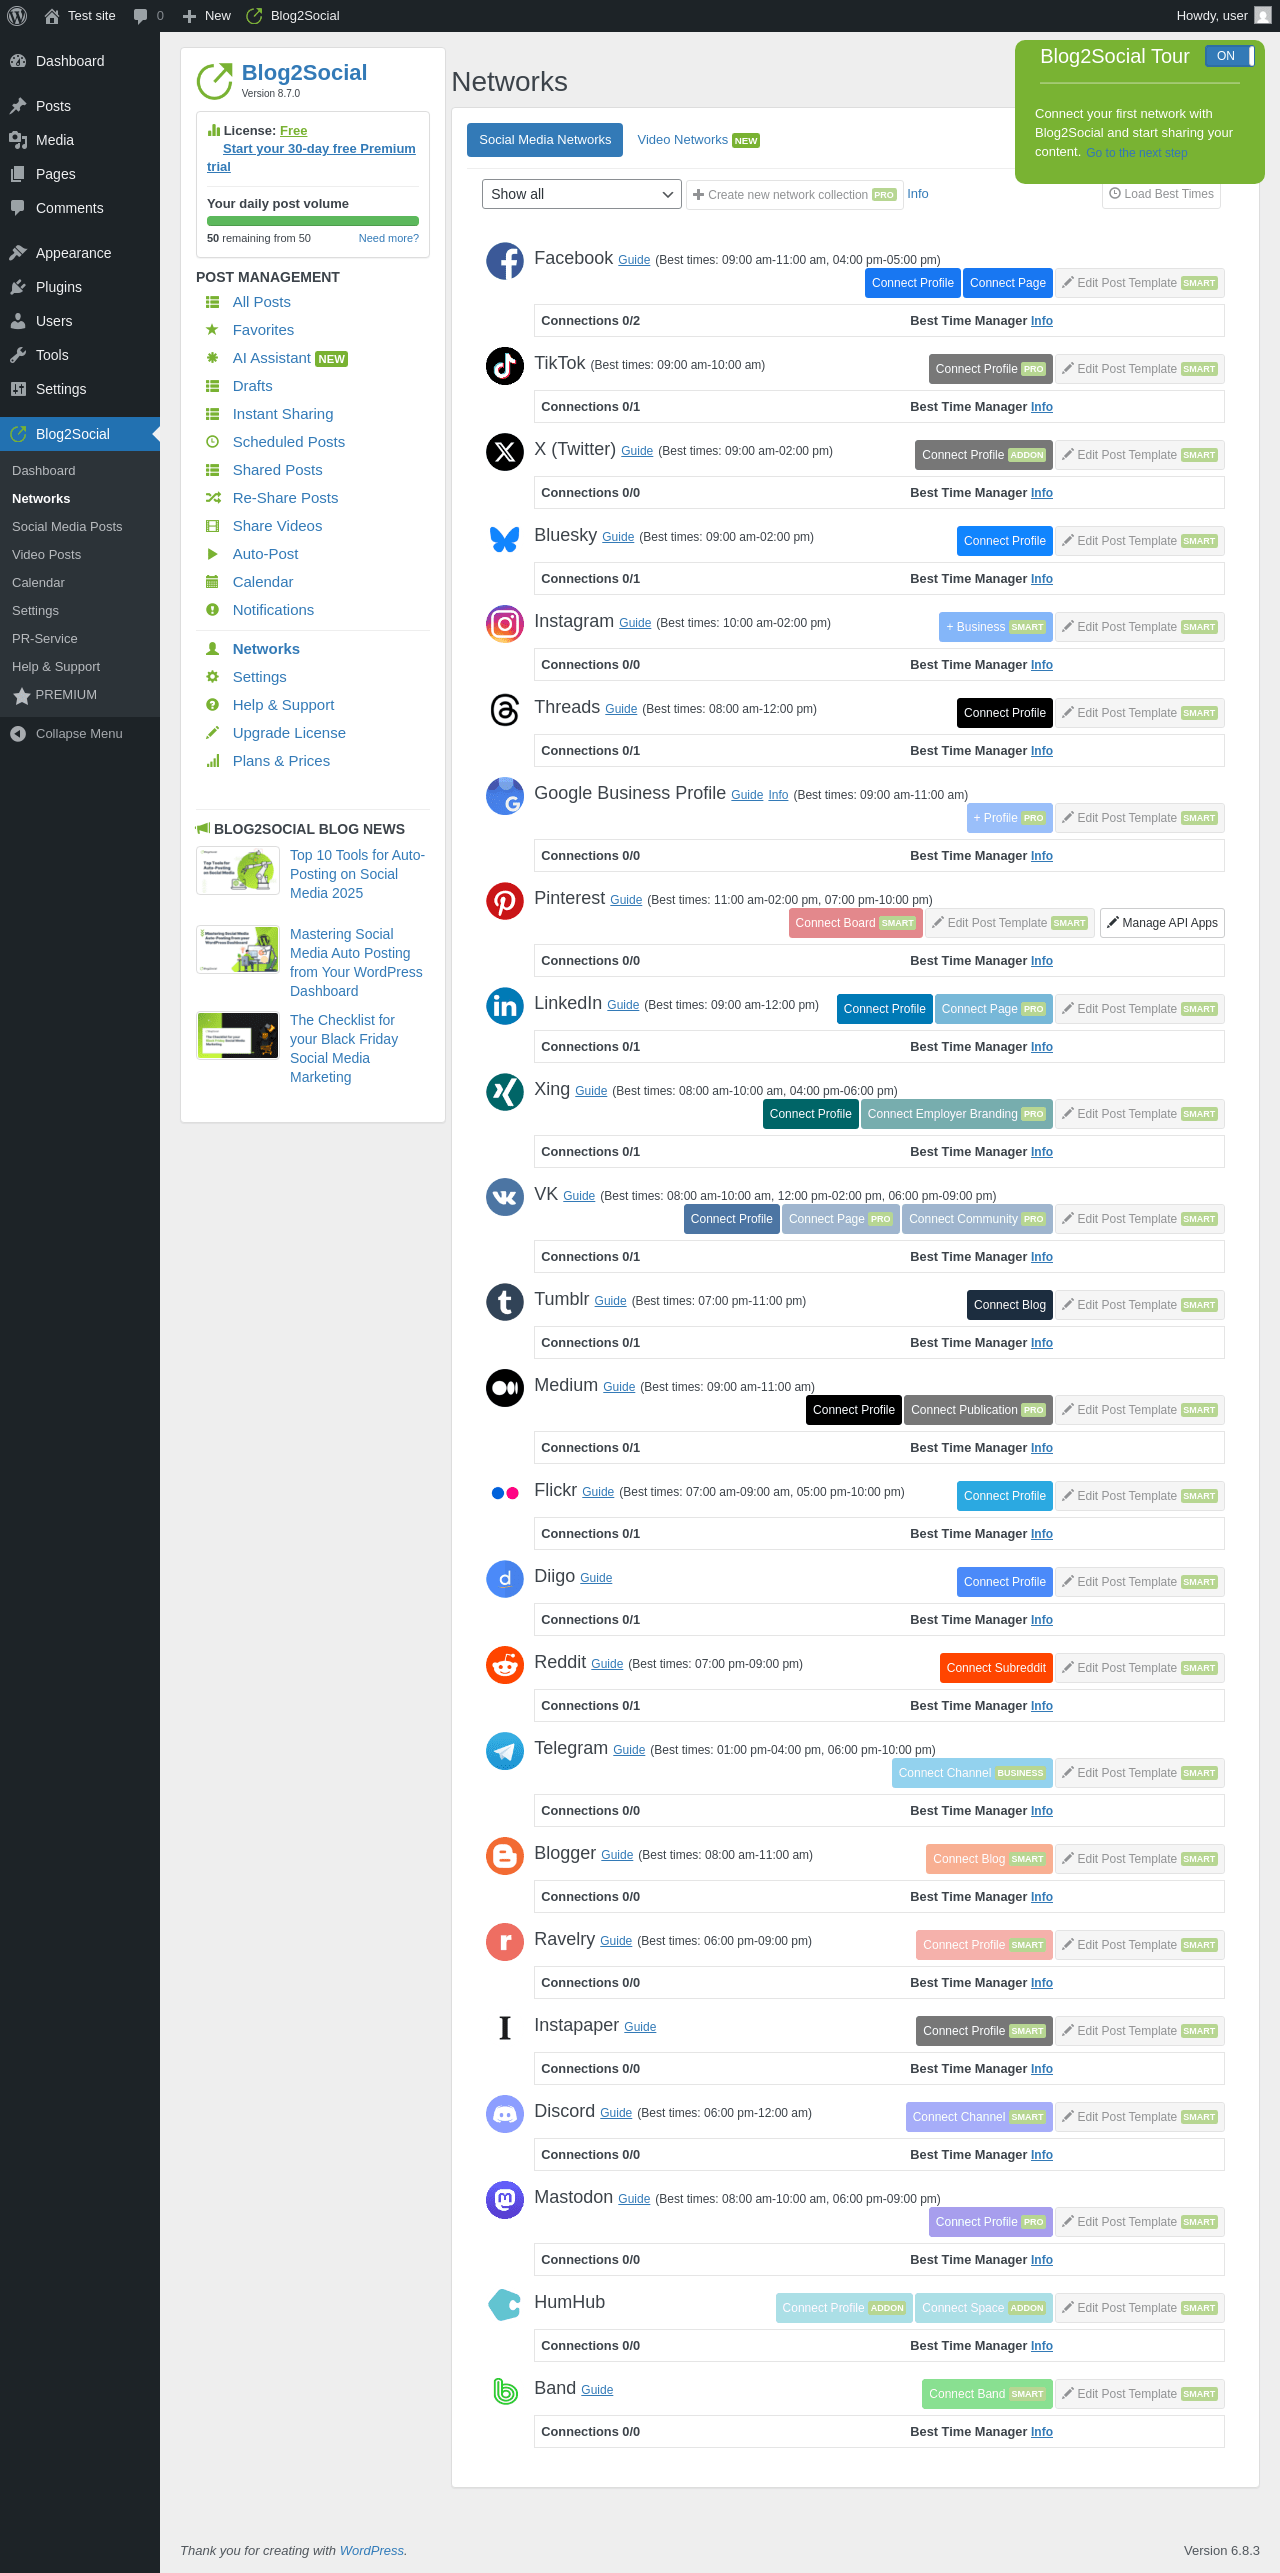Image resolution: width=1280 pixels, height=2573 pixels.
Task: Click the Flickr dots logo icon
Action: [x=505, y=1493]
